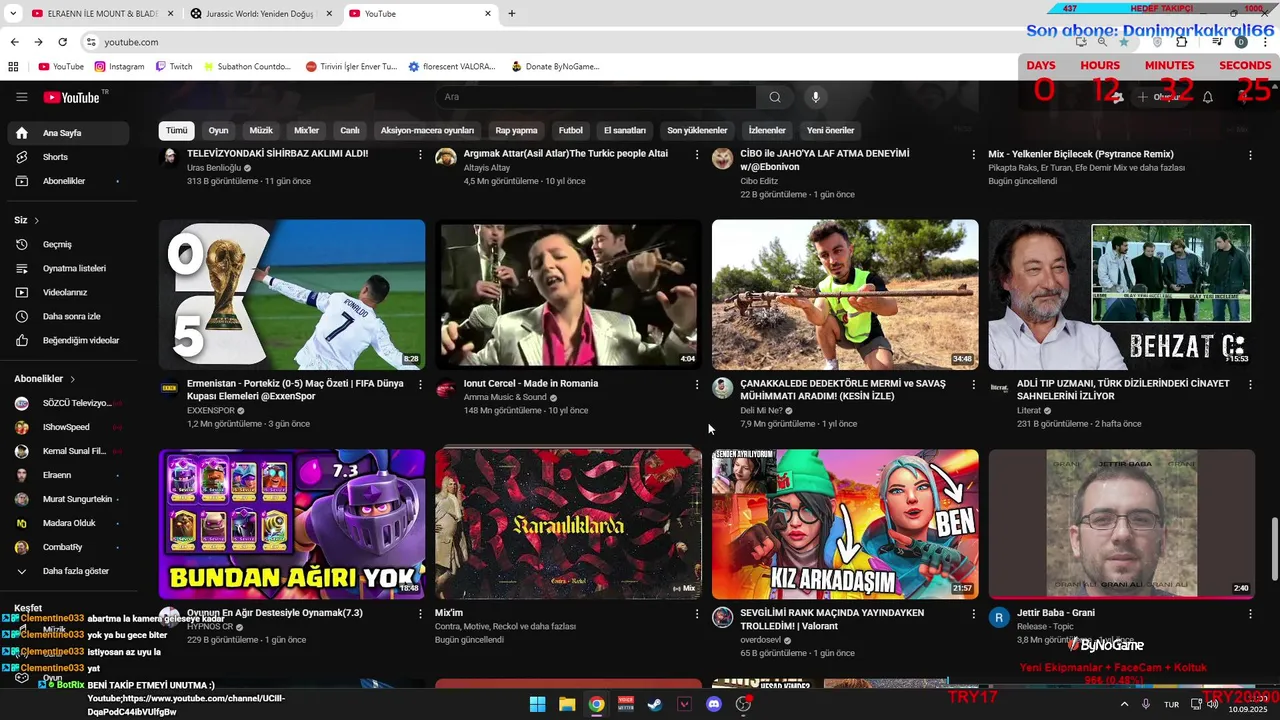This screenshot has width=1280, height=720.
Task: Play the KIZ ARKADAŞIM Valorant thumbnail
Action: 845,524
